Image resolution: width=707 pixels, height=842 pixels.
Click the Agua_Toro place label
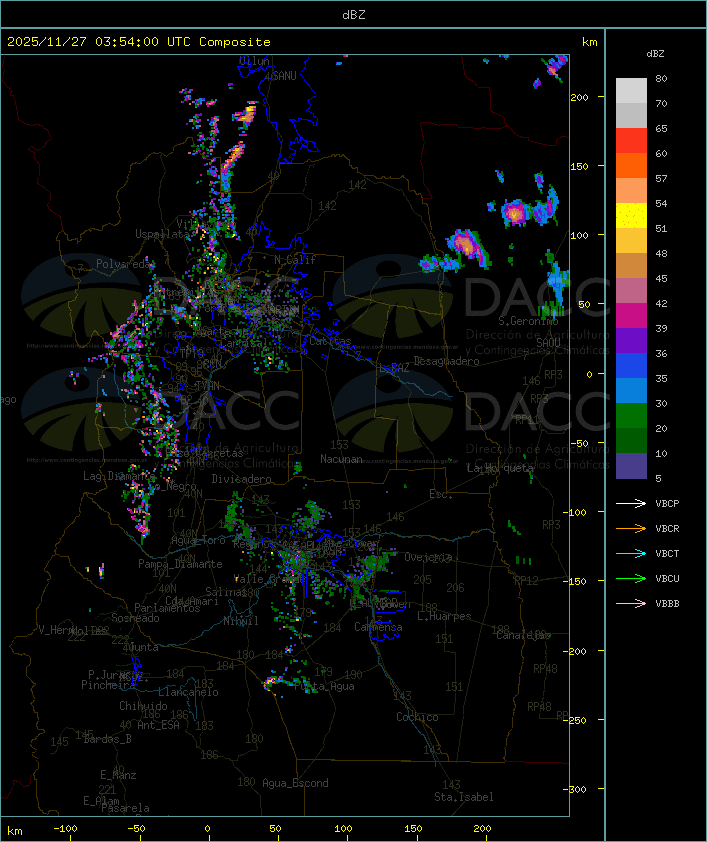[198, 540]
